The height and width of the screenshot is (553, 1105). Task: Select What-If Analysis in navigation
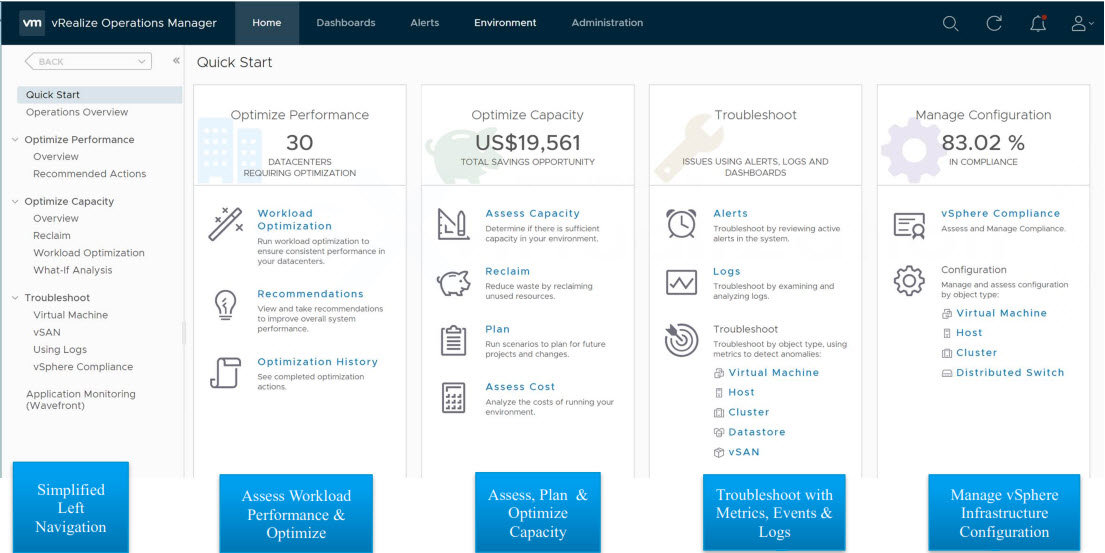click(73, 270)
